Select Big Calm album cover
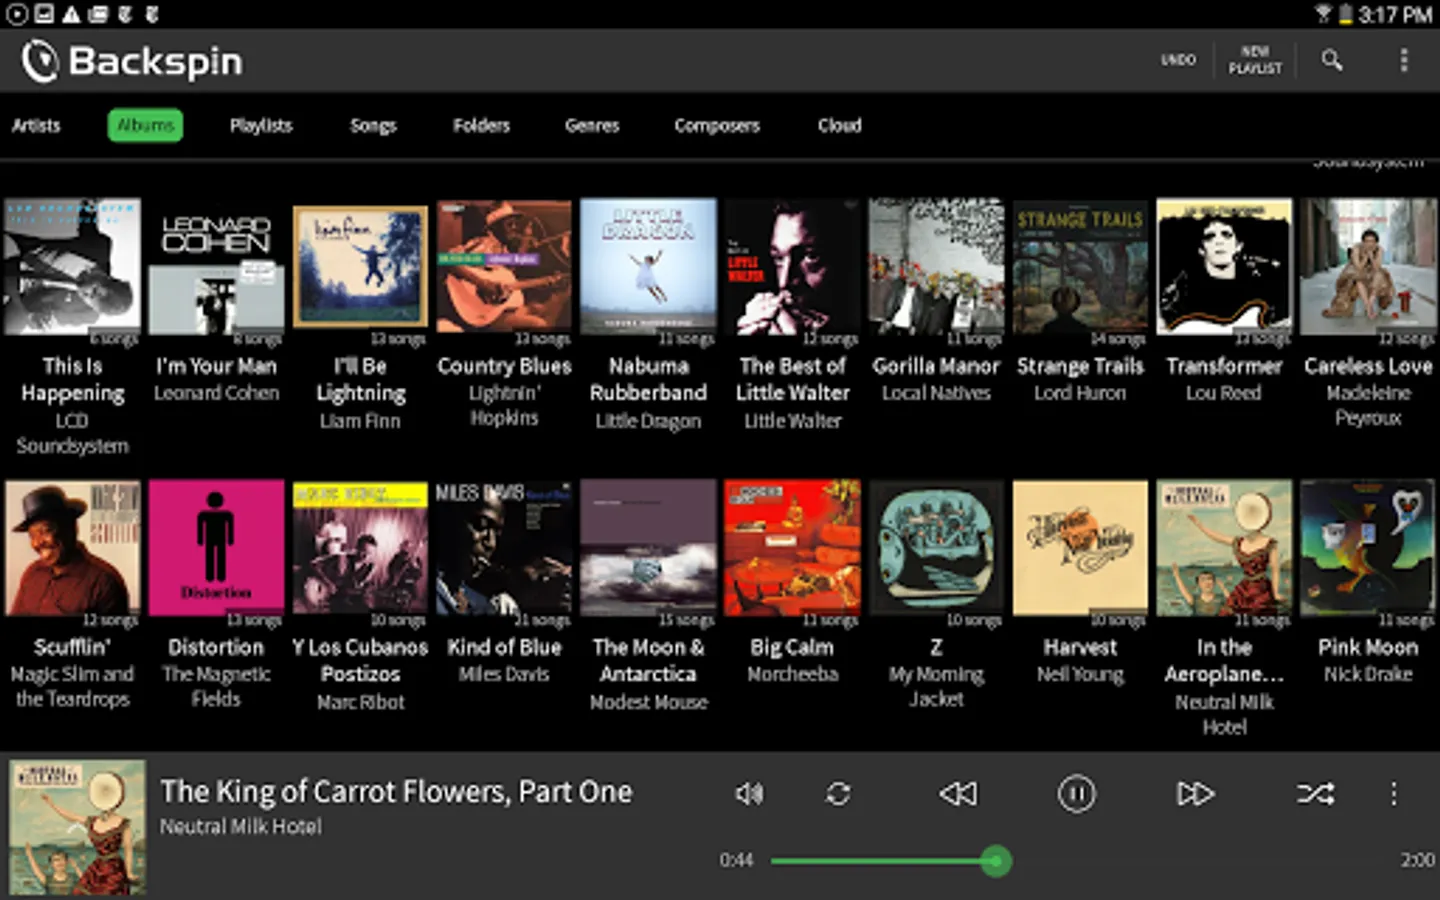The image size is (1440, 900). [792, 548]
